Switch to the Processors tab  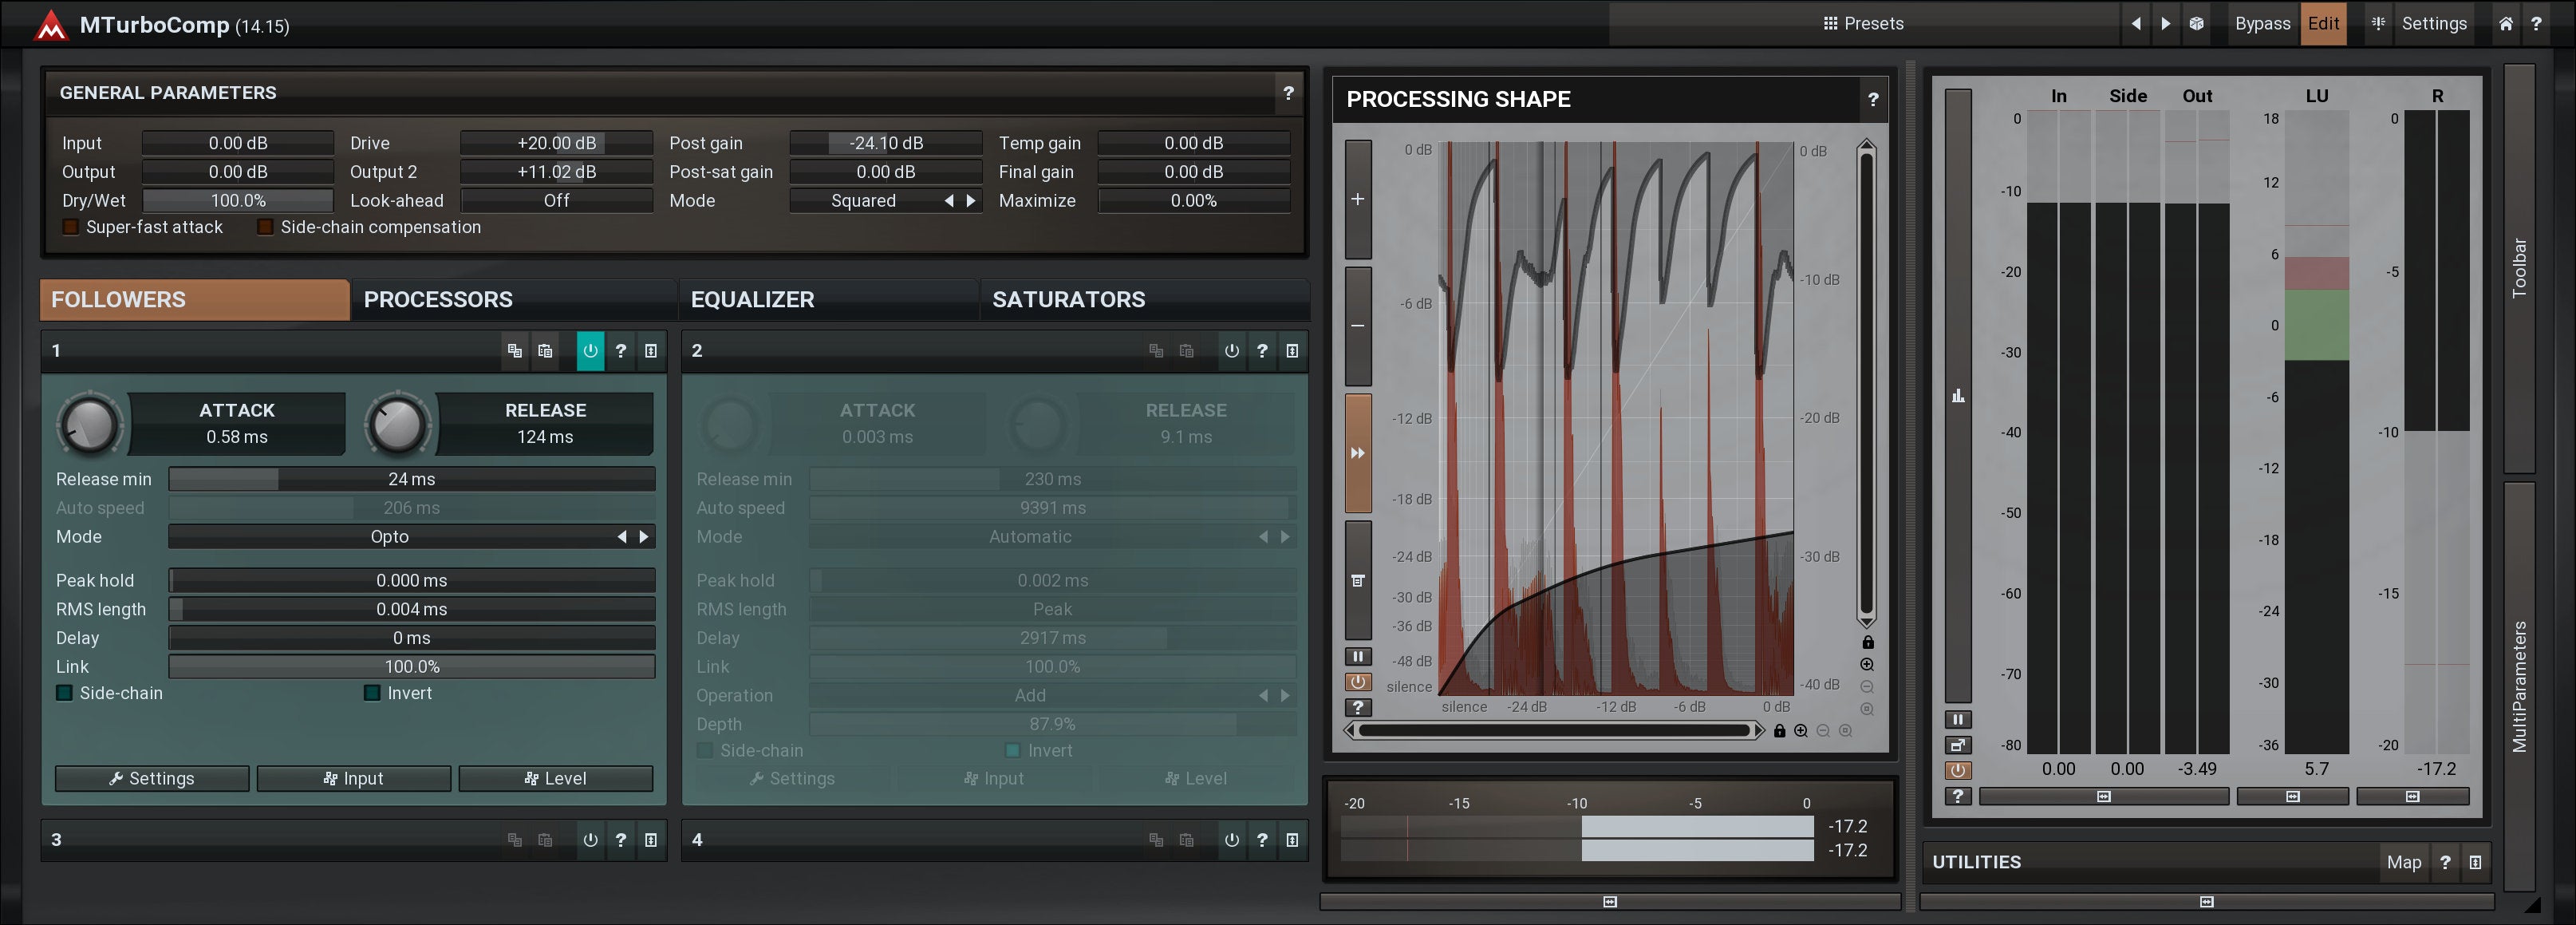coord(438,300)
